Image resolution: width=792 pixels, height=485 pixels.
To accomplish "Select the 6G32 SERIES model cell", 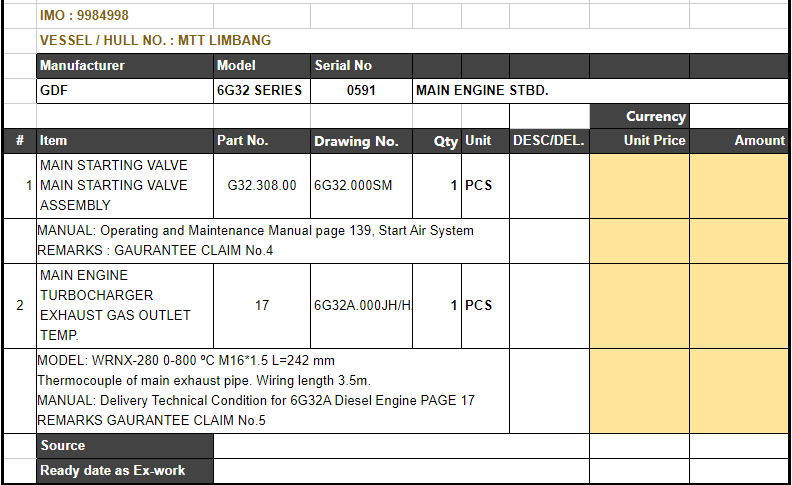I will [261, 91].
